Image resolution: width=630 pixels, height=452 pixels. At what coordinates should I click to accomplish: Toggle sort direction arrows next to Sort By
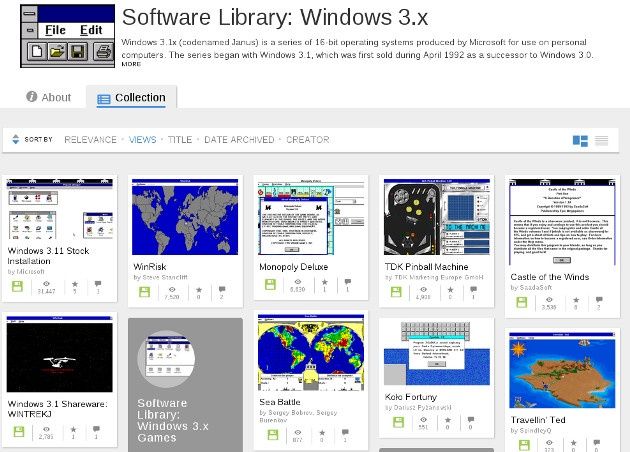pos(16,139)
